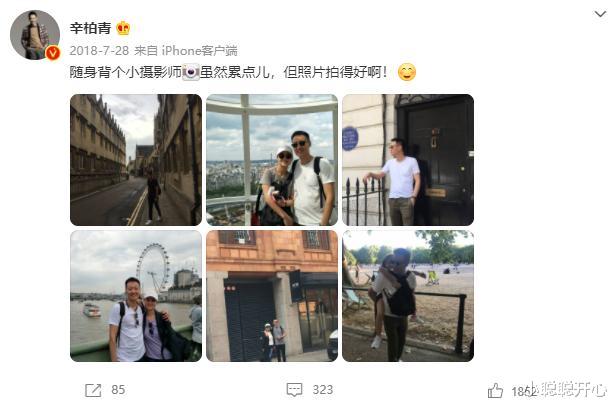Like the post with thumbs-up icon

(x=495, y=391)
